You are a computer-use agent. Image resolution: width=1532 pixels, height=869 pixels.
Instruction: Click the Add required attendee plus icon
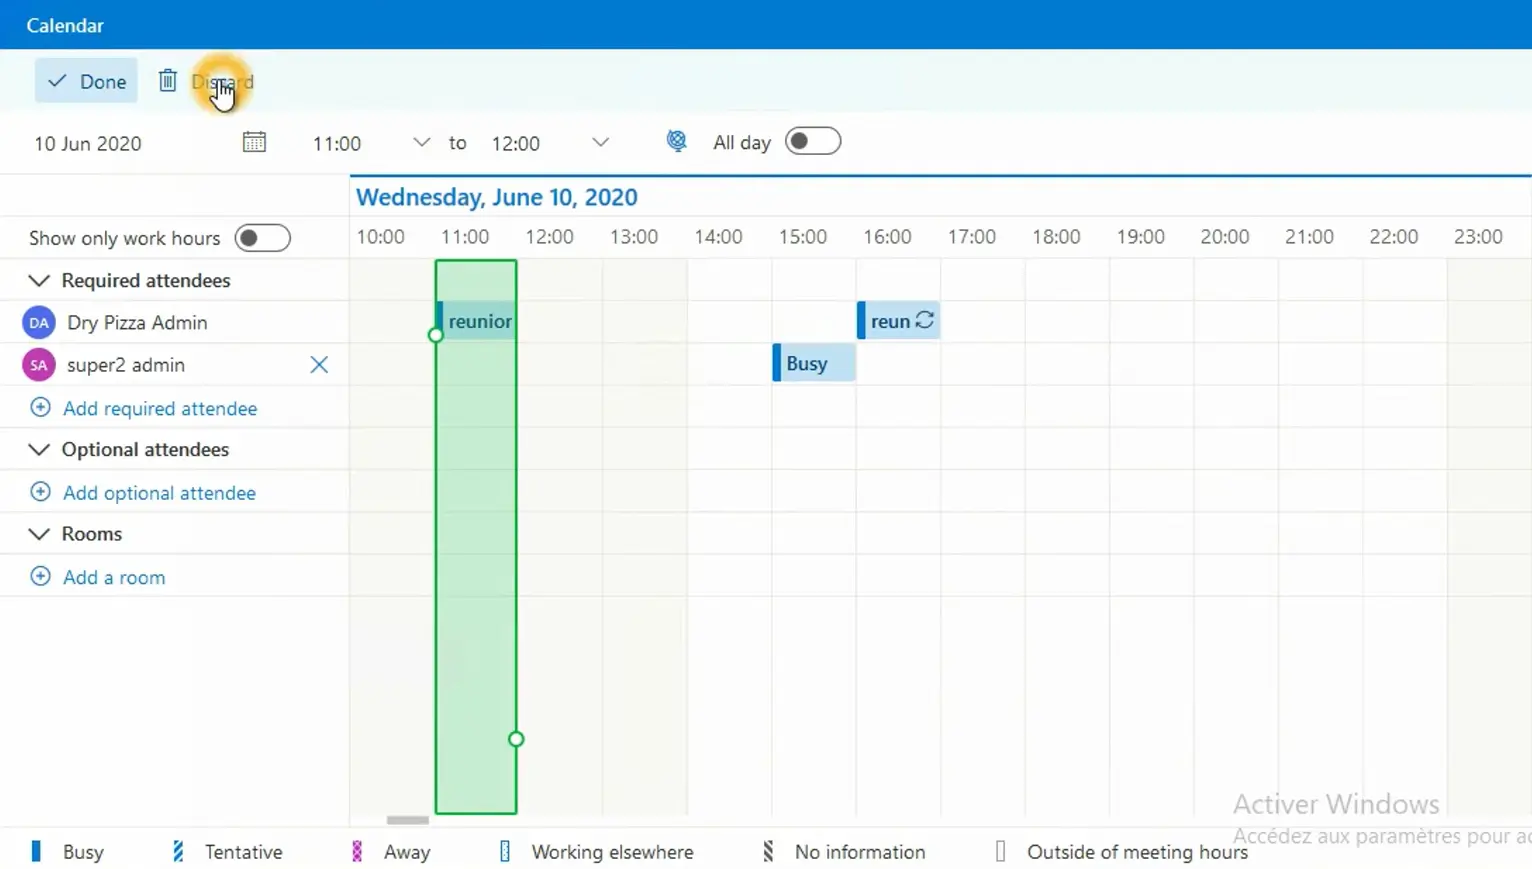click(40, 407)
